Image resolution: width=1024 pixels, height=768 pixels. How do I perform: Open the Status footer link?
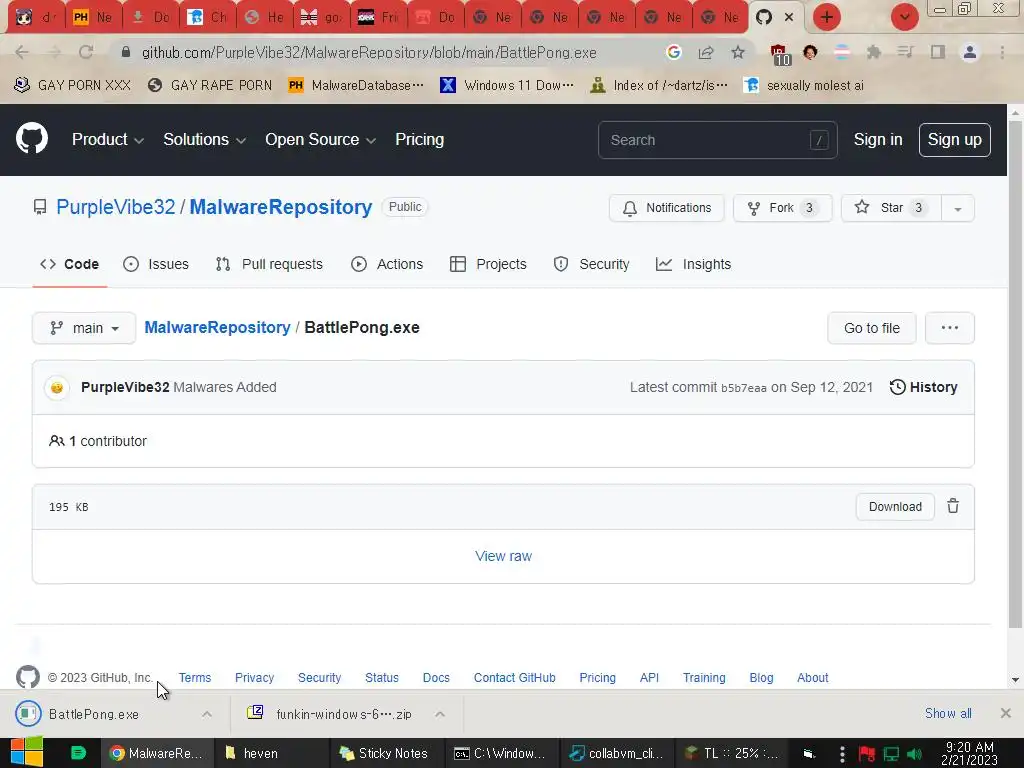tap(381, 677)
